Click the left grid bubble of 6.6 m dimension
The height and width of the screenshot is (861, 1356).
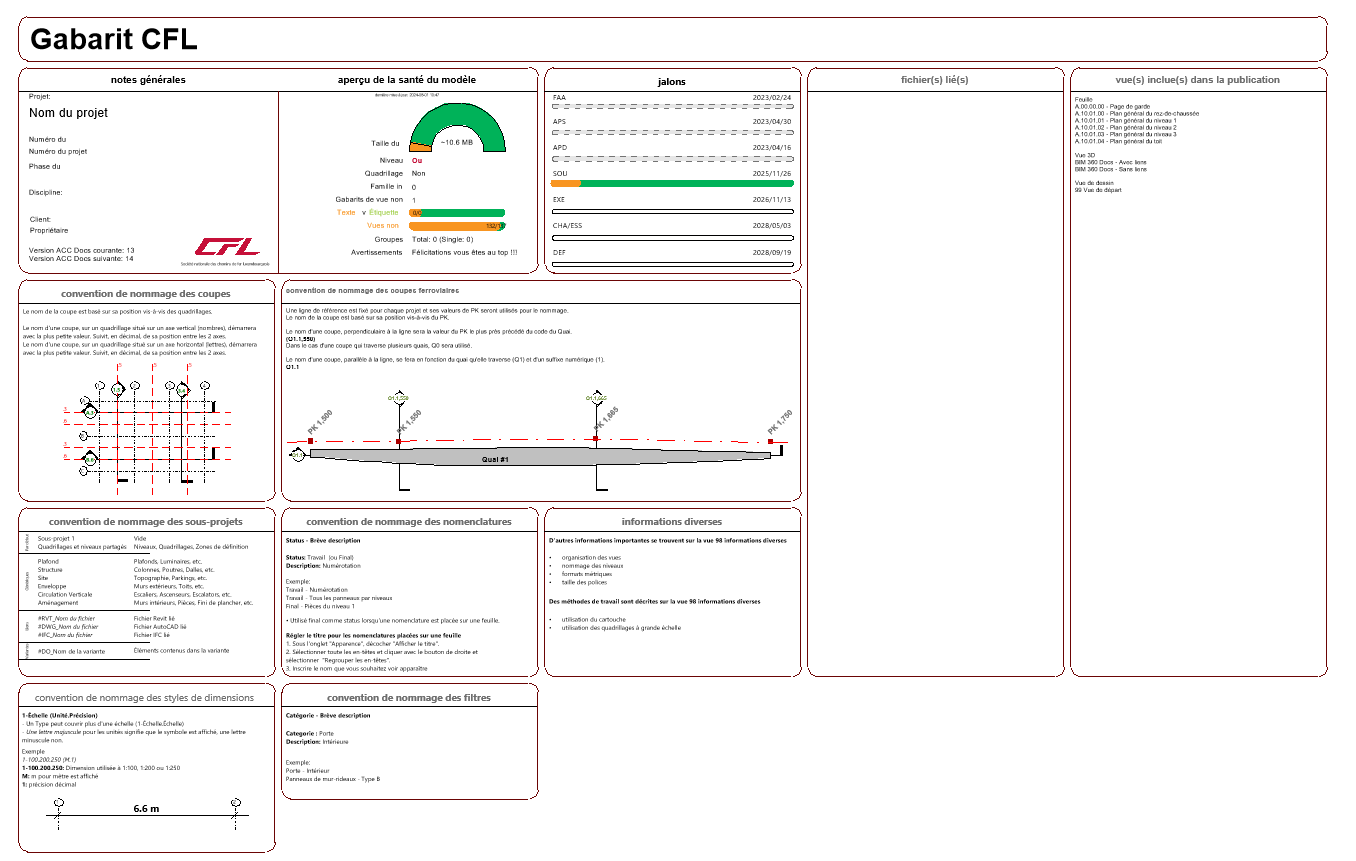(x=59, y=802)
